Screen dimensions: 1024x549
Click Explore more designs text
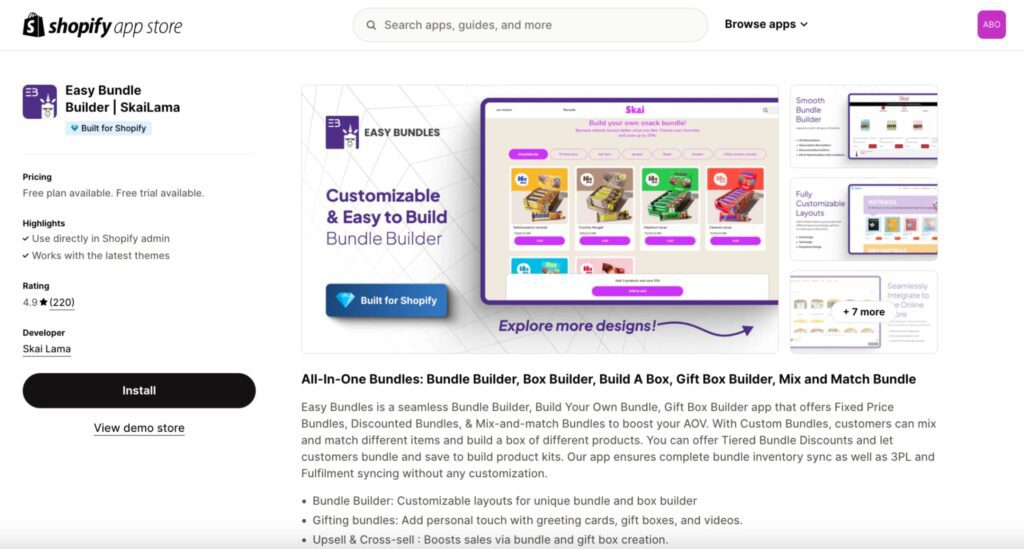tap(578, 325)
